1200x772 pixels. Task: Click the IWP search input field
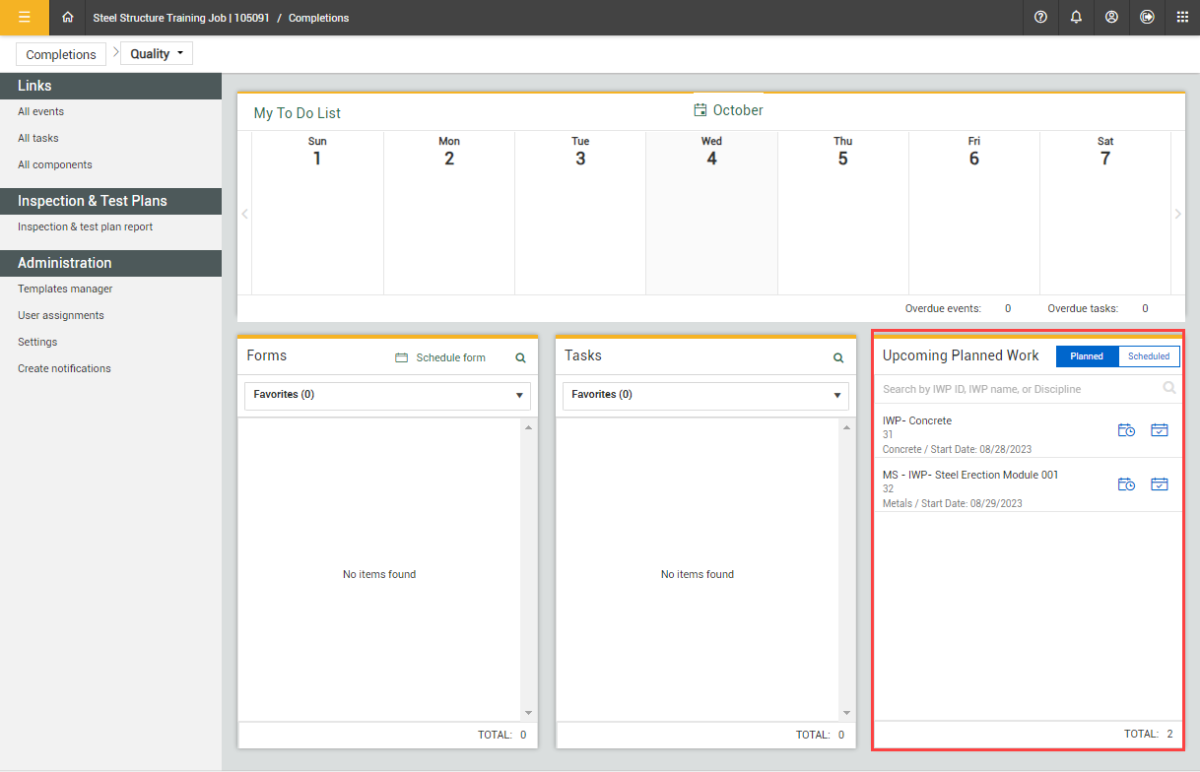[x=1018, y=389]
